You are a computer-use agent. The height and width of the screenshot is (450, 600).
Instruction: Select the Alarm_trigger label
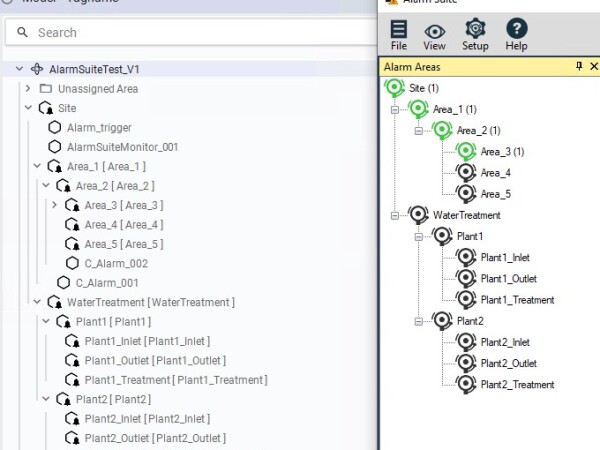[99, 128]
